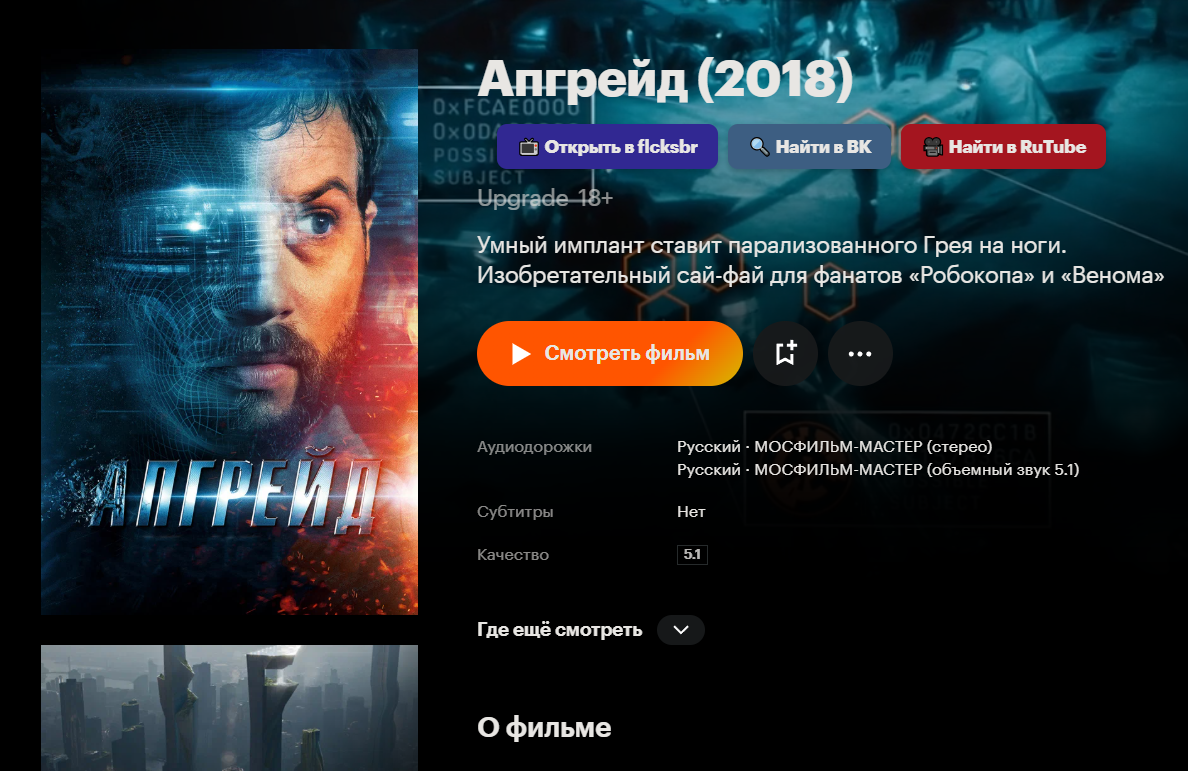Open the film in flcksbr

click(x=607, y=147)
